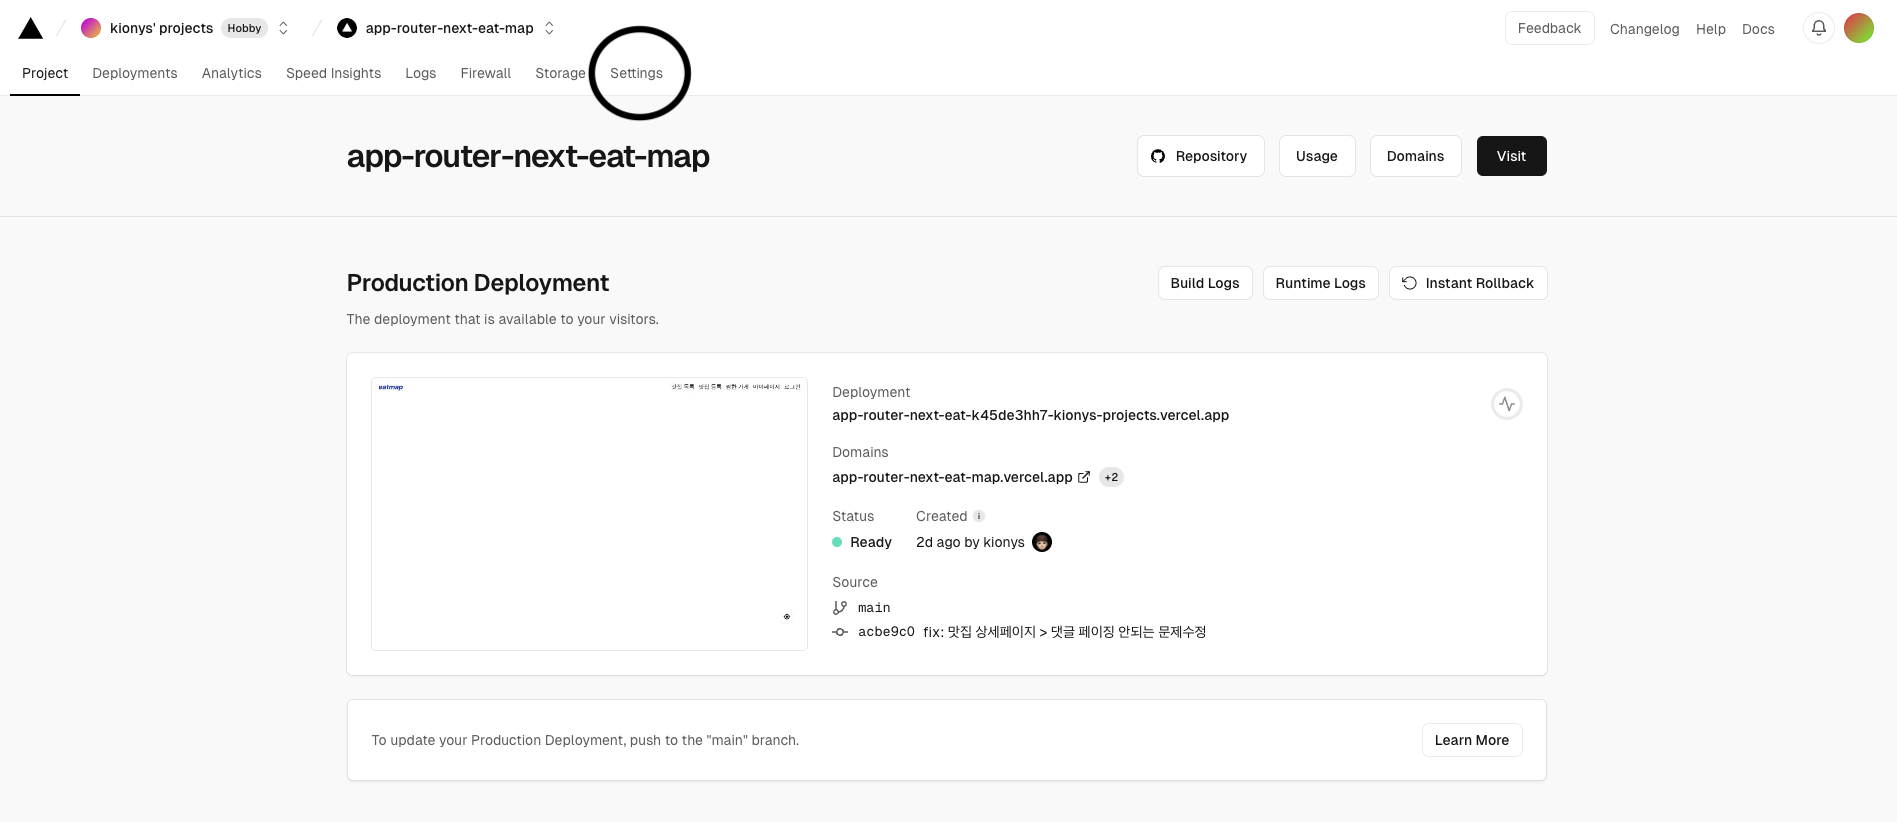Open the Settings tab

636,73
